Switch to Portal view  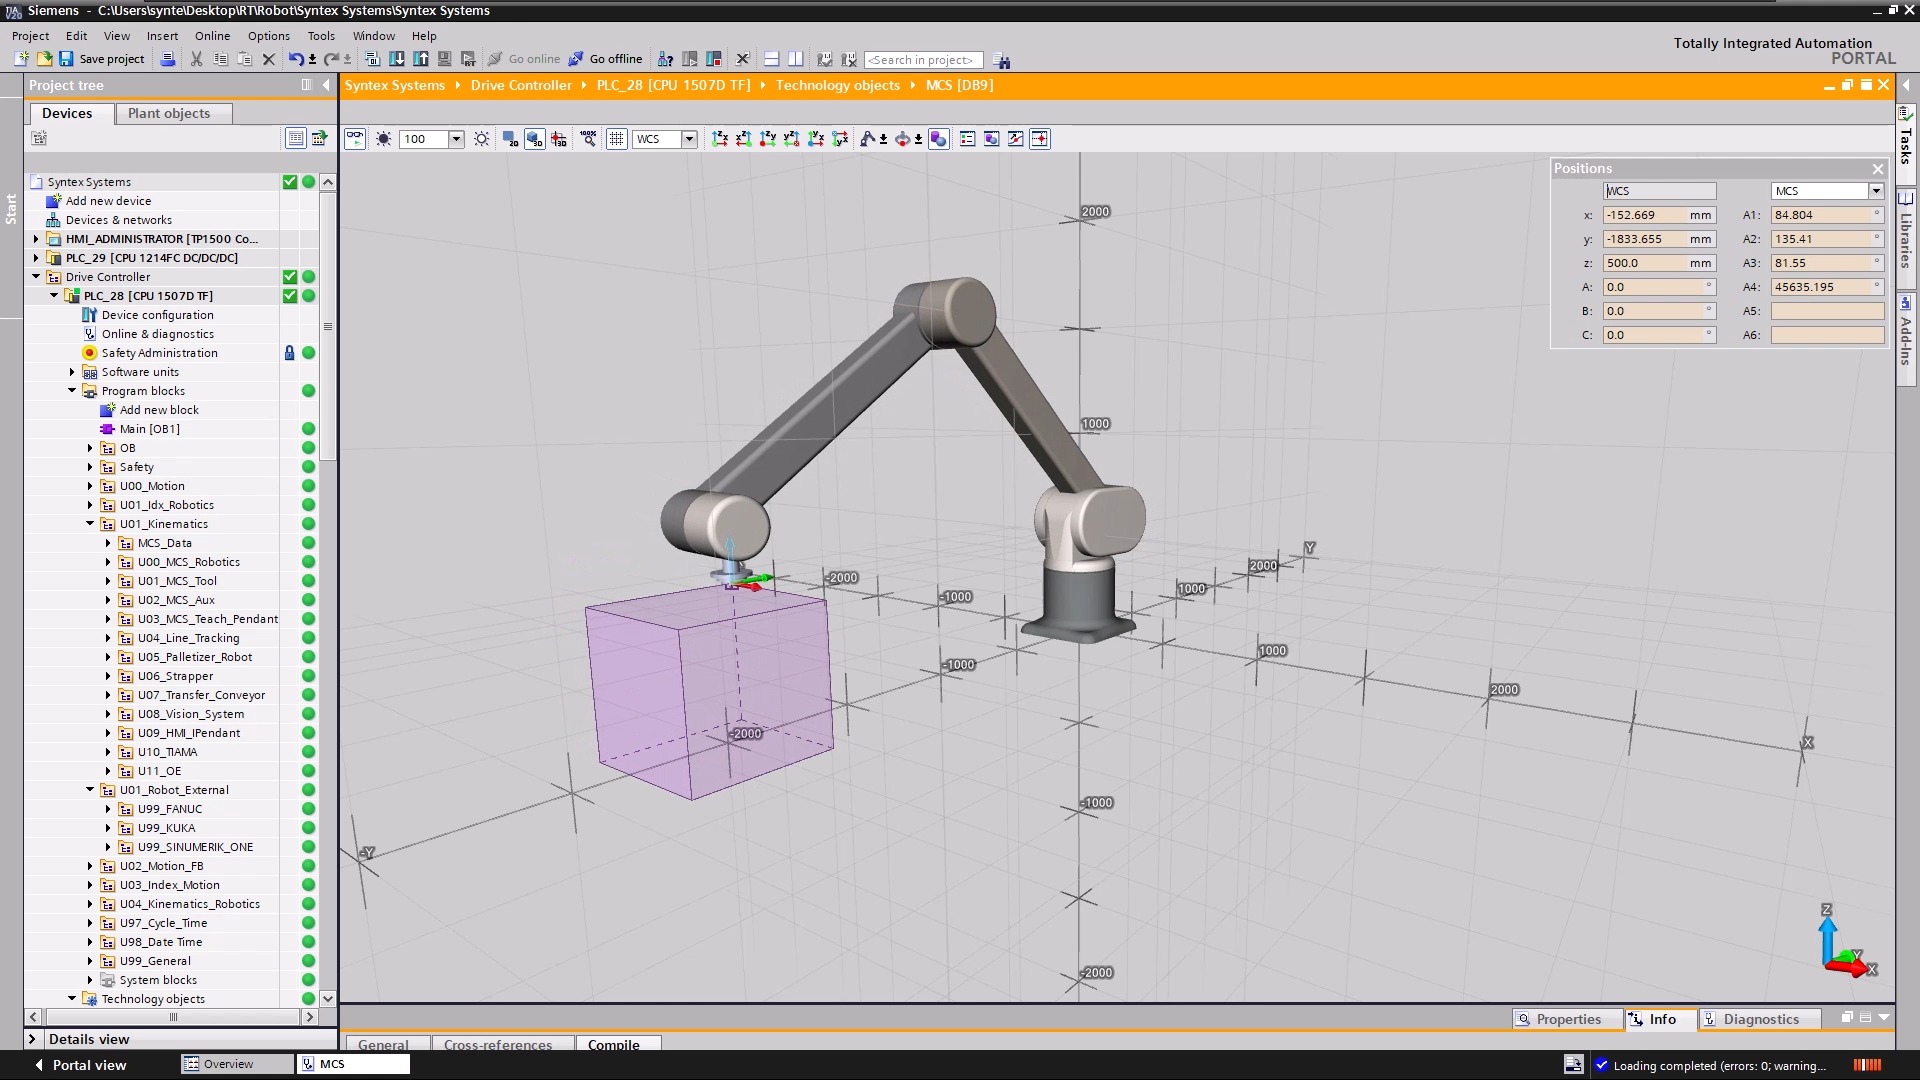(82, 1065)
